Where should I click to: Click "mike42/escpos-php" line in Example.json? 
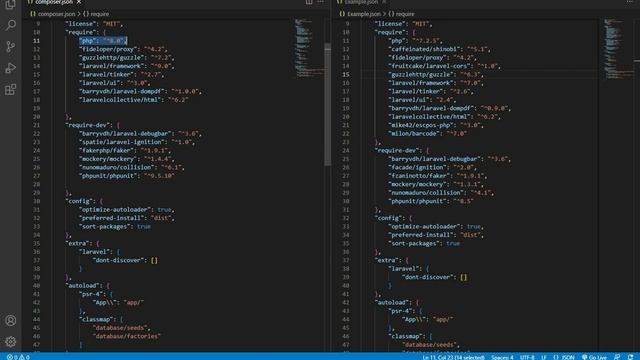coord(436,125)
